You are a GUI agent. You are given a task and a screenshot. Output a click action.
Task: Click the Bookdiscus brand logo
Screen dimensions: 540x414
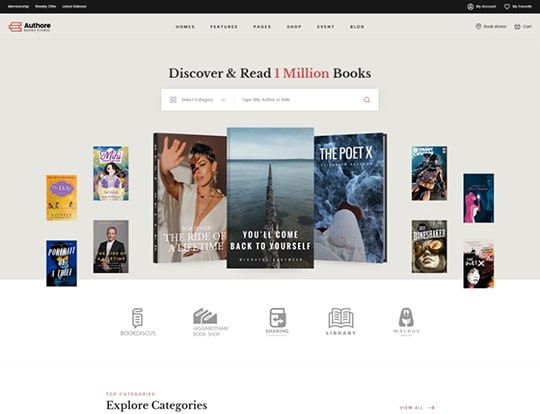pos(138,322)
